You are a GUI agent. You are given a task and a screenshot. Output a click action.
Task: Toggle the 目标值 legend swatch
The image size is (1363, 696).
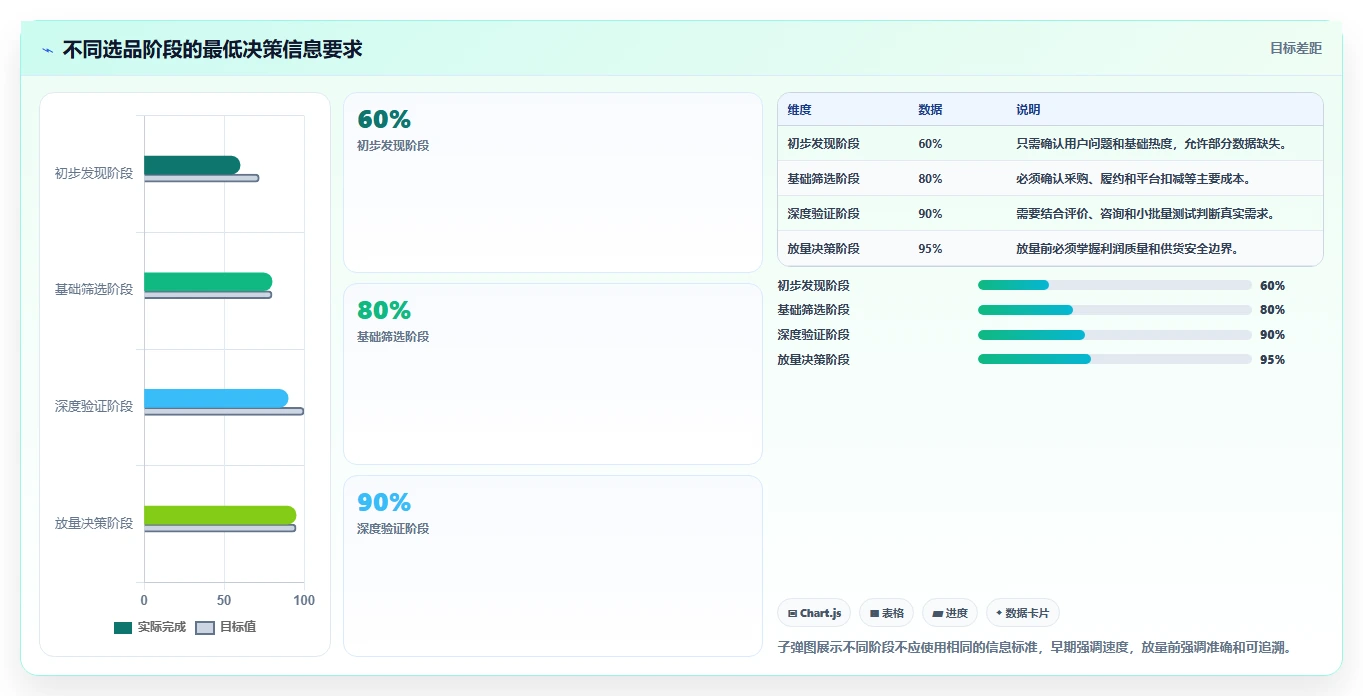click(x=204, y=628)
